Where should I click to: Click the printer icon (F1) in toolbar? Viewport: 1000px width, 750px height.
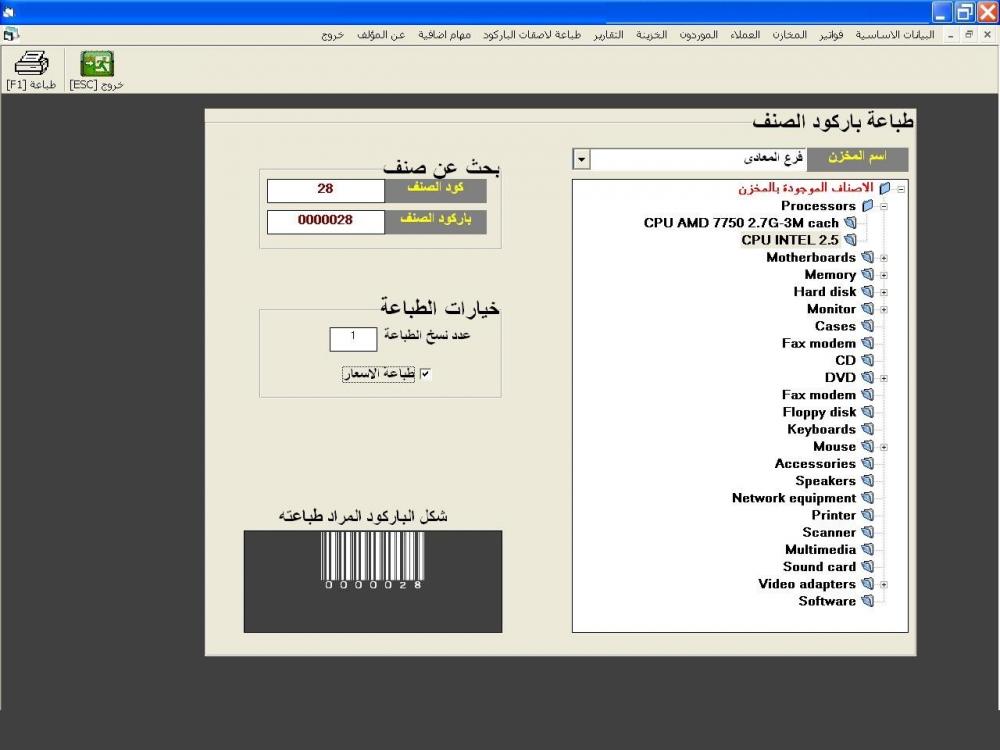(31, 63)
